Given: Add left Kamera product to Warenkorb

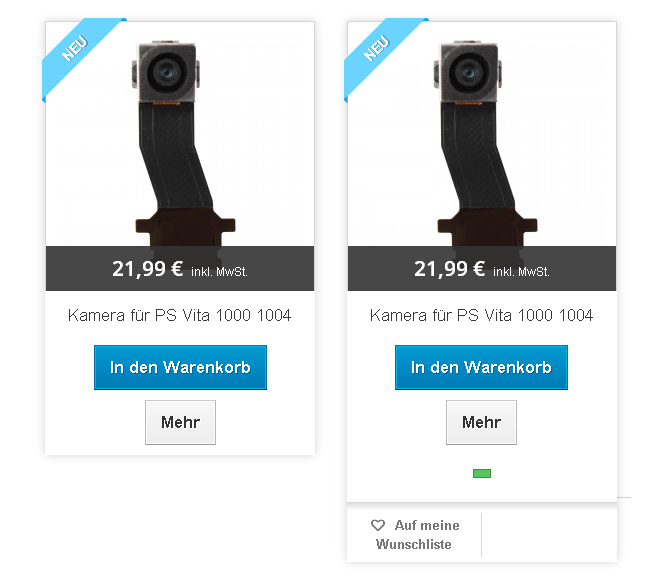Looking at the screenshot, I should pos(180,367).
